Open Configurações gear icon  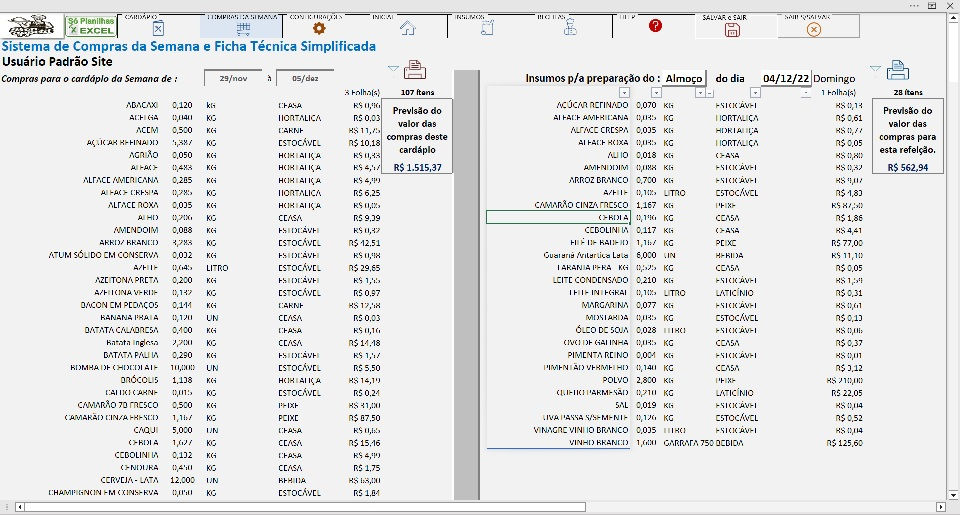319,28
